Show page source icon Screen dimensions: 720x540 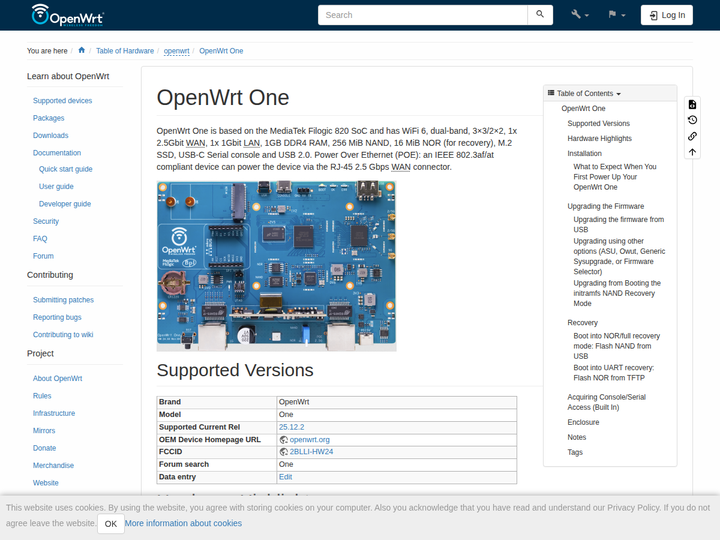(x=692, y=105)
